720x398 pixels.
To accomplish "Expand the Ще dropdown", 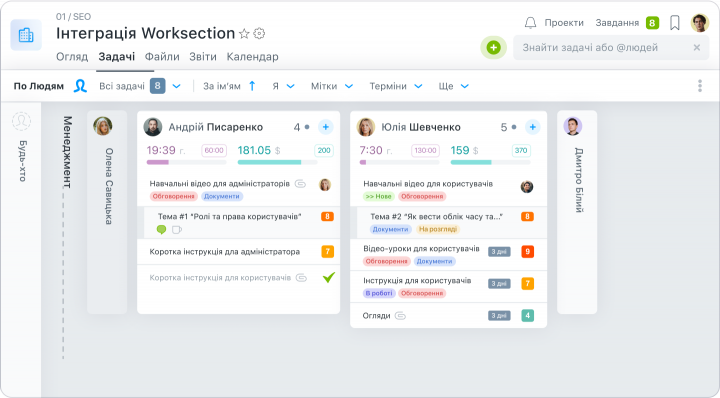I will coord(454,86).
